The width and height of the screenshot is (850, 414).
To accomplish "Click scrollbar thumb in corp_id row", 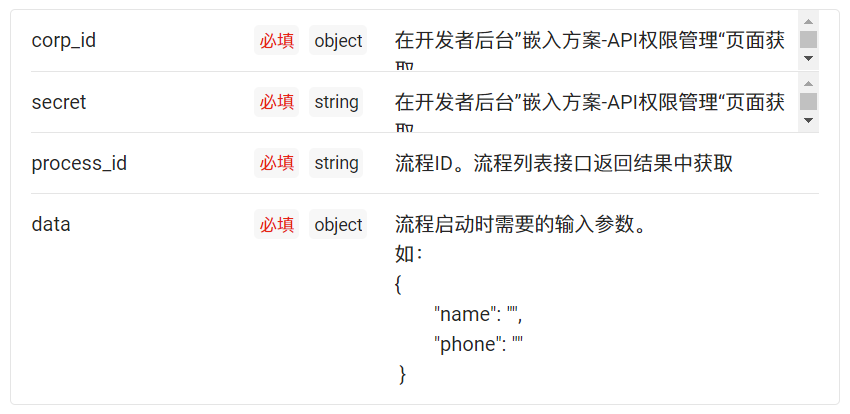I will click(808, 40).
